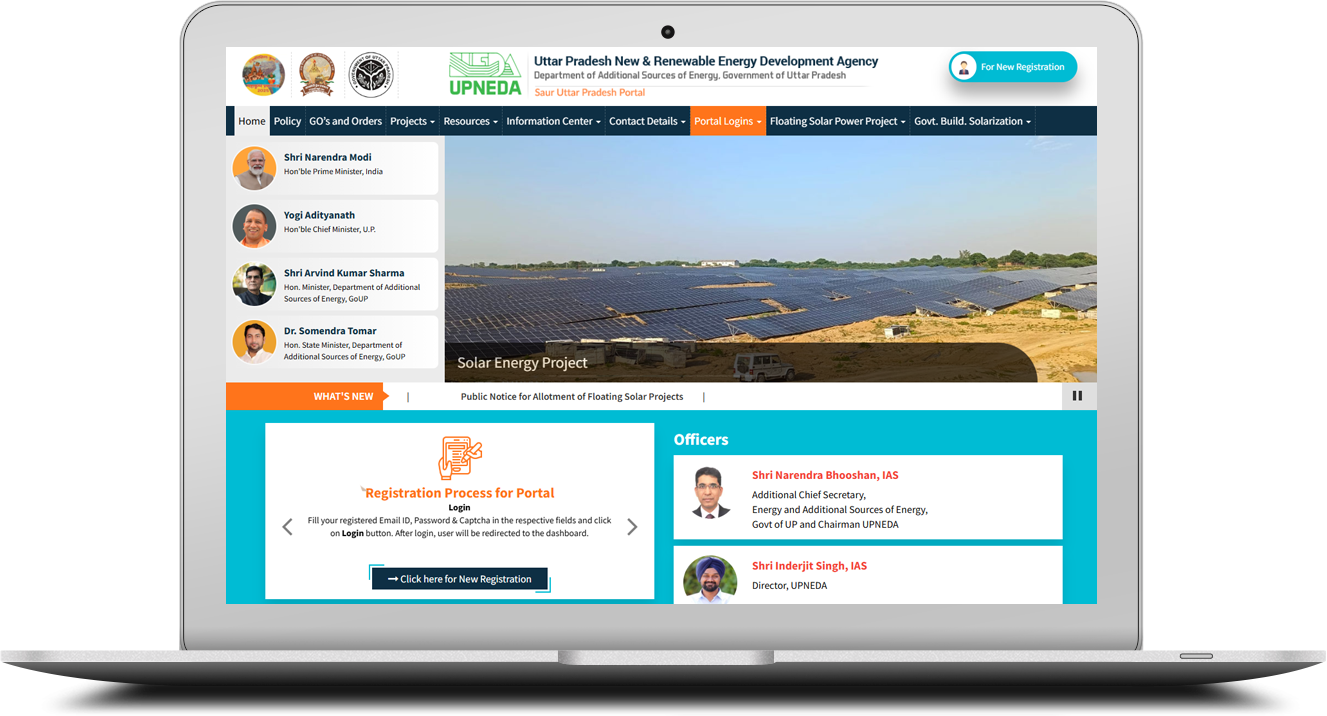Click Shri Arvind Kumar Sharma name text

pyautogui.click(x=344, y=273)
